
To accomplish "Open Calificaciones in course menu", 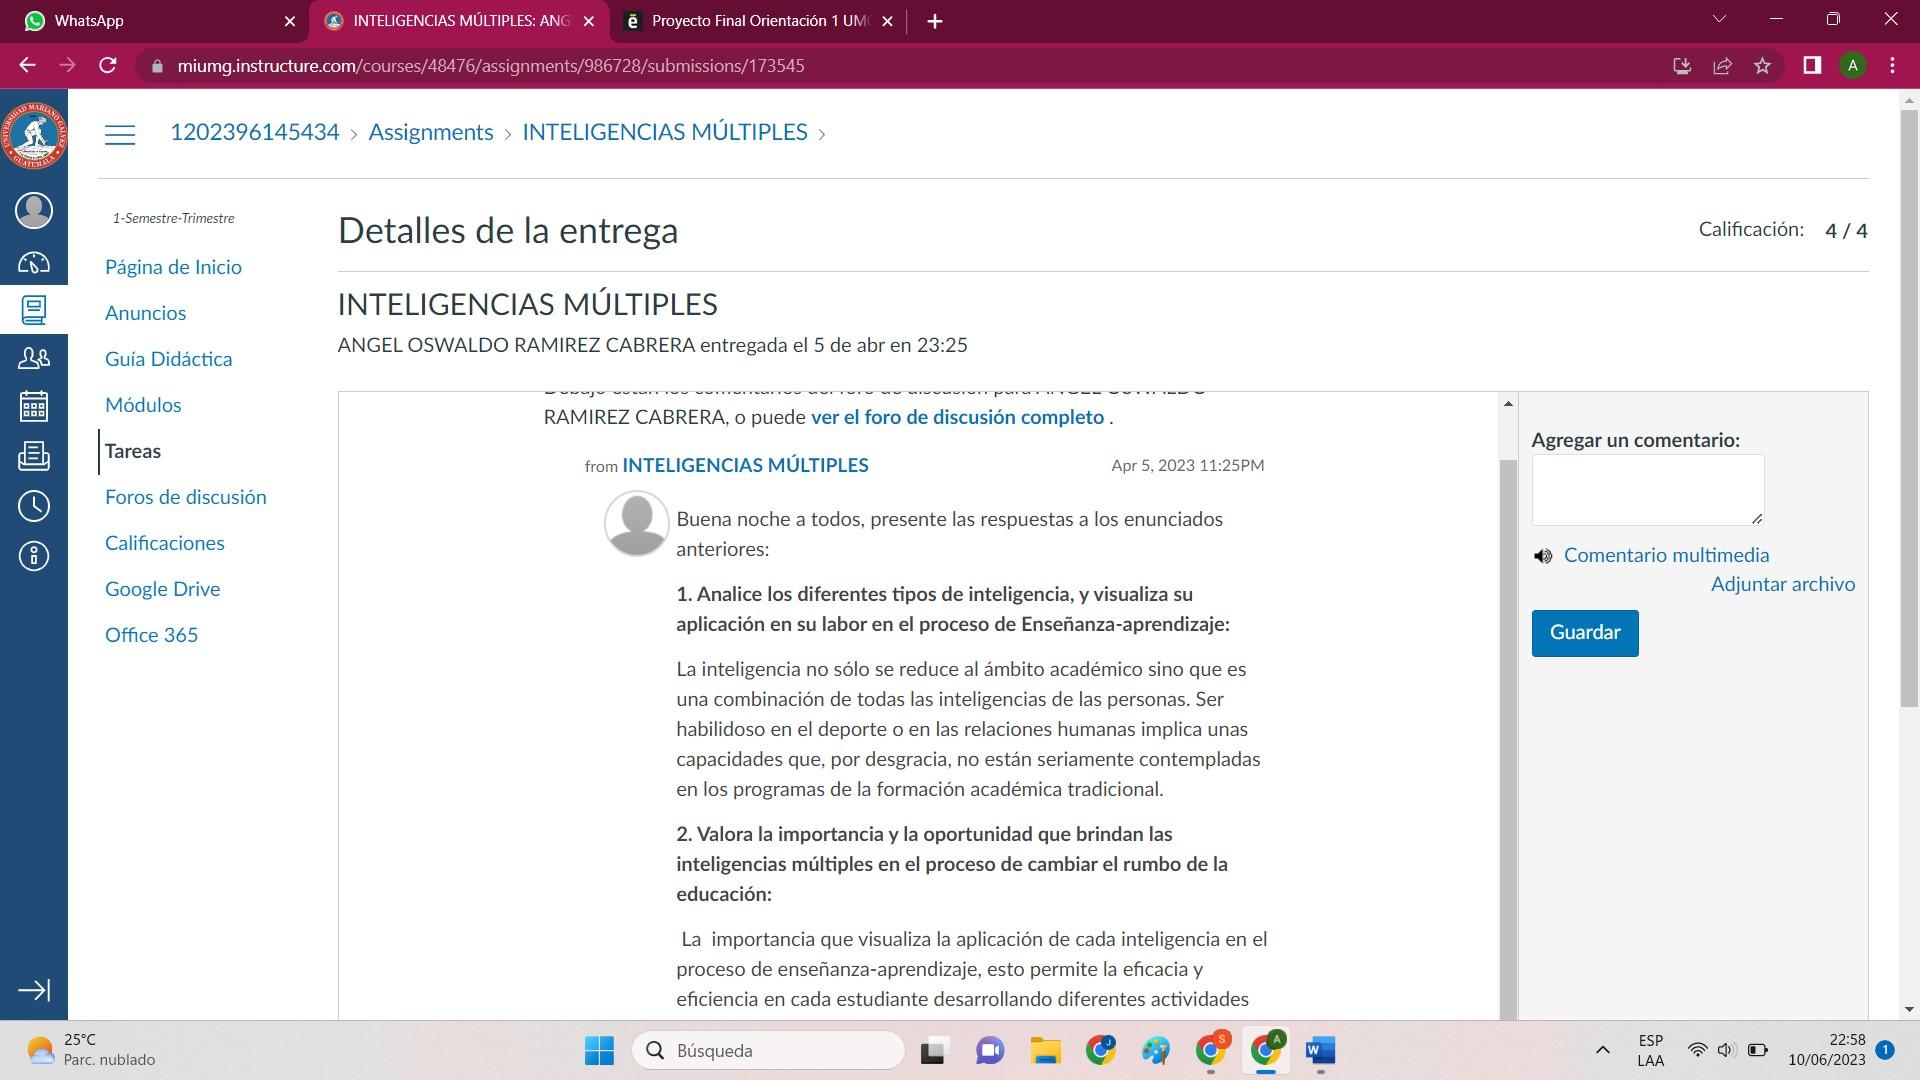I will 165,543.
